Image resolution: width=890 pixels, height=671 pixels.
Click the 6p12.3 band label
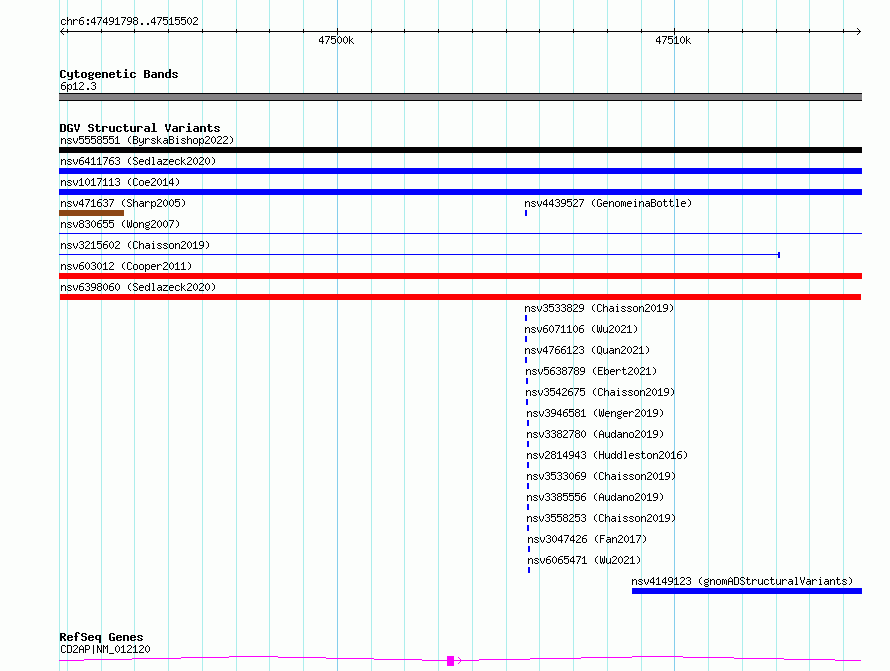pos(78,86)
